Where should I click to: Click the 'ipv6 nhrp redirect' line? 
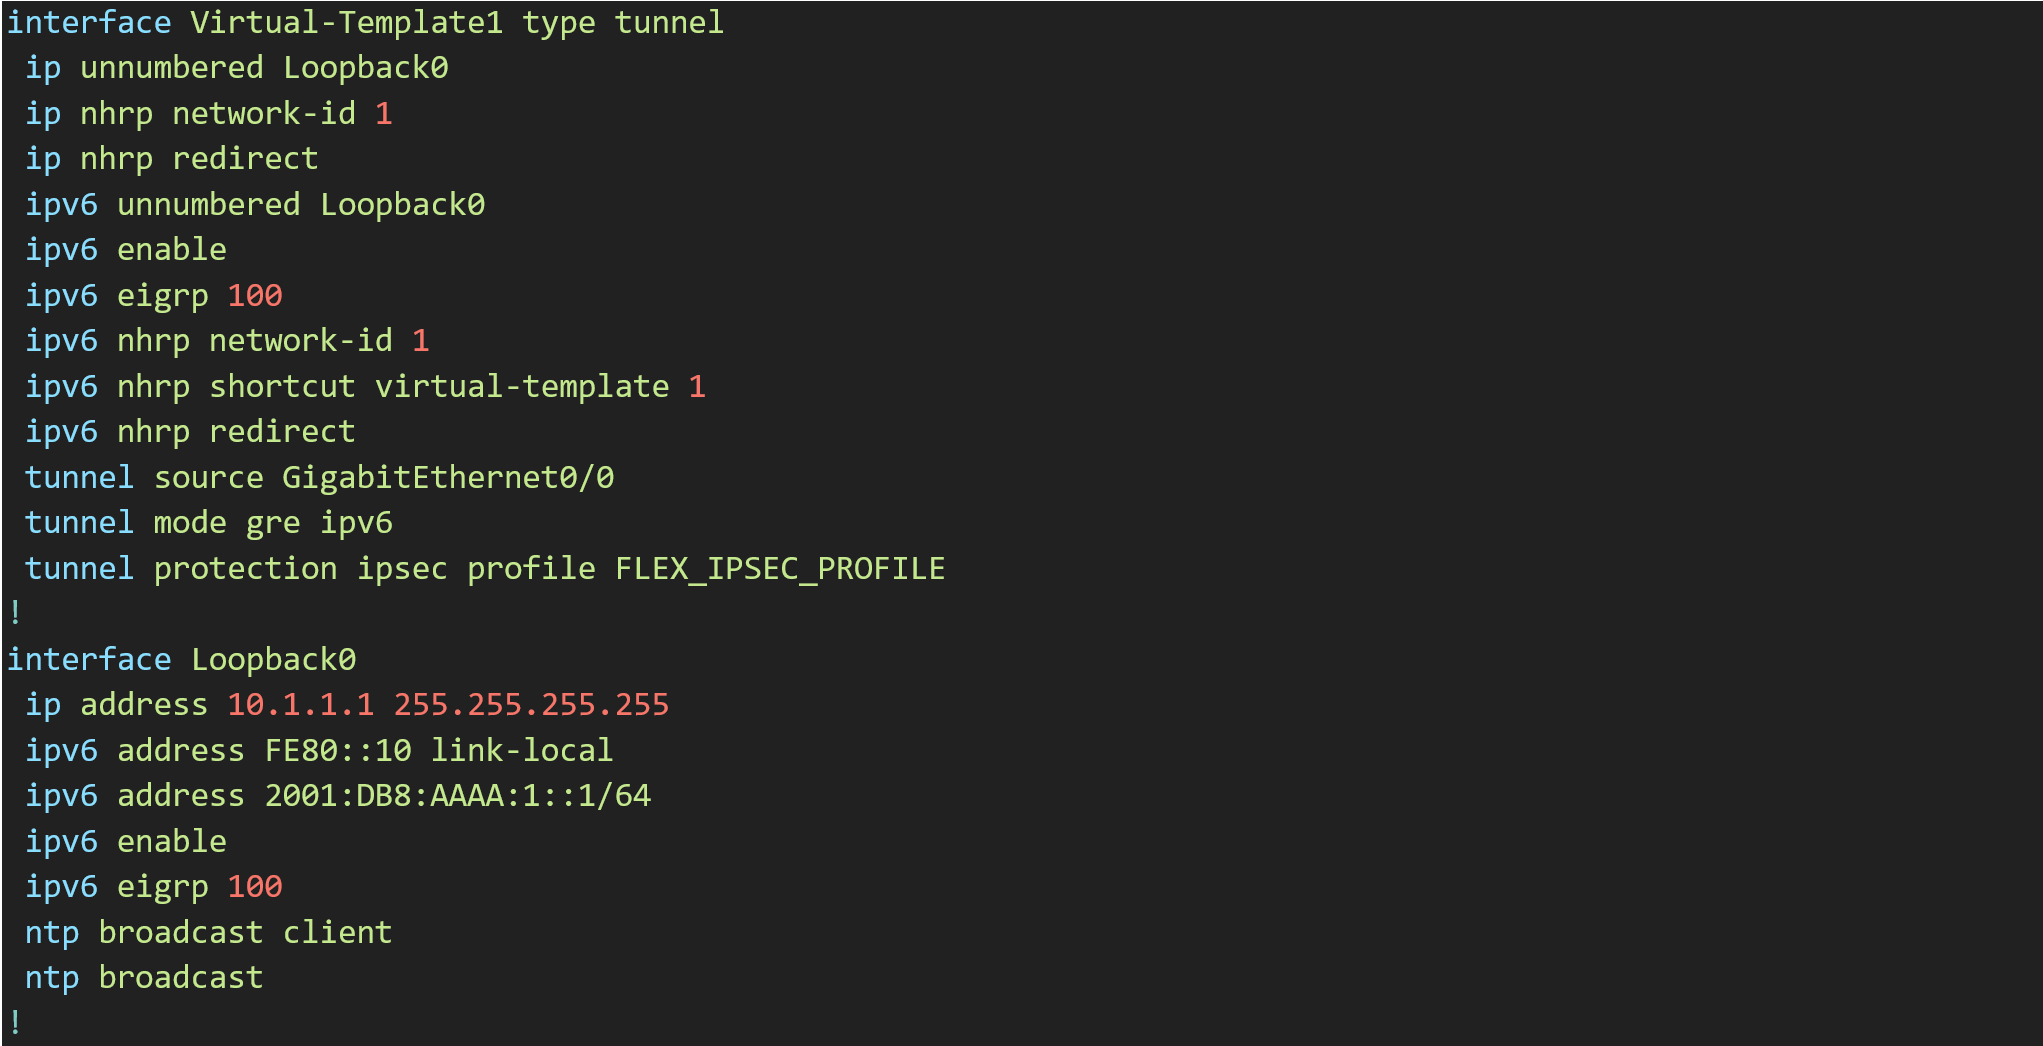tap(190, 432)
